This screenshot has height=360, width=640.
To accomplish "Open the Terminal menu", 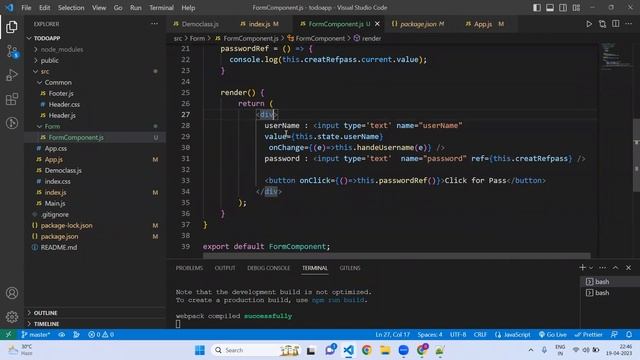I will coord(161,8).
